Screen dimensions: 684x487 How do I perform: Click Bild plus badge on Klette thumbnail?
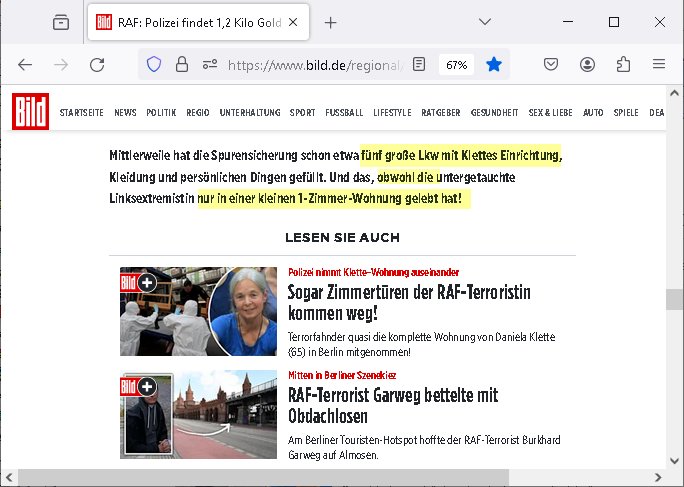(x=139, y=283)
